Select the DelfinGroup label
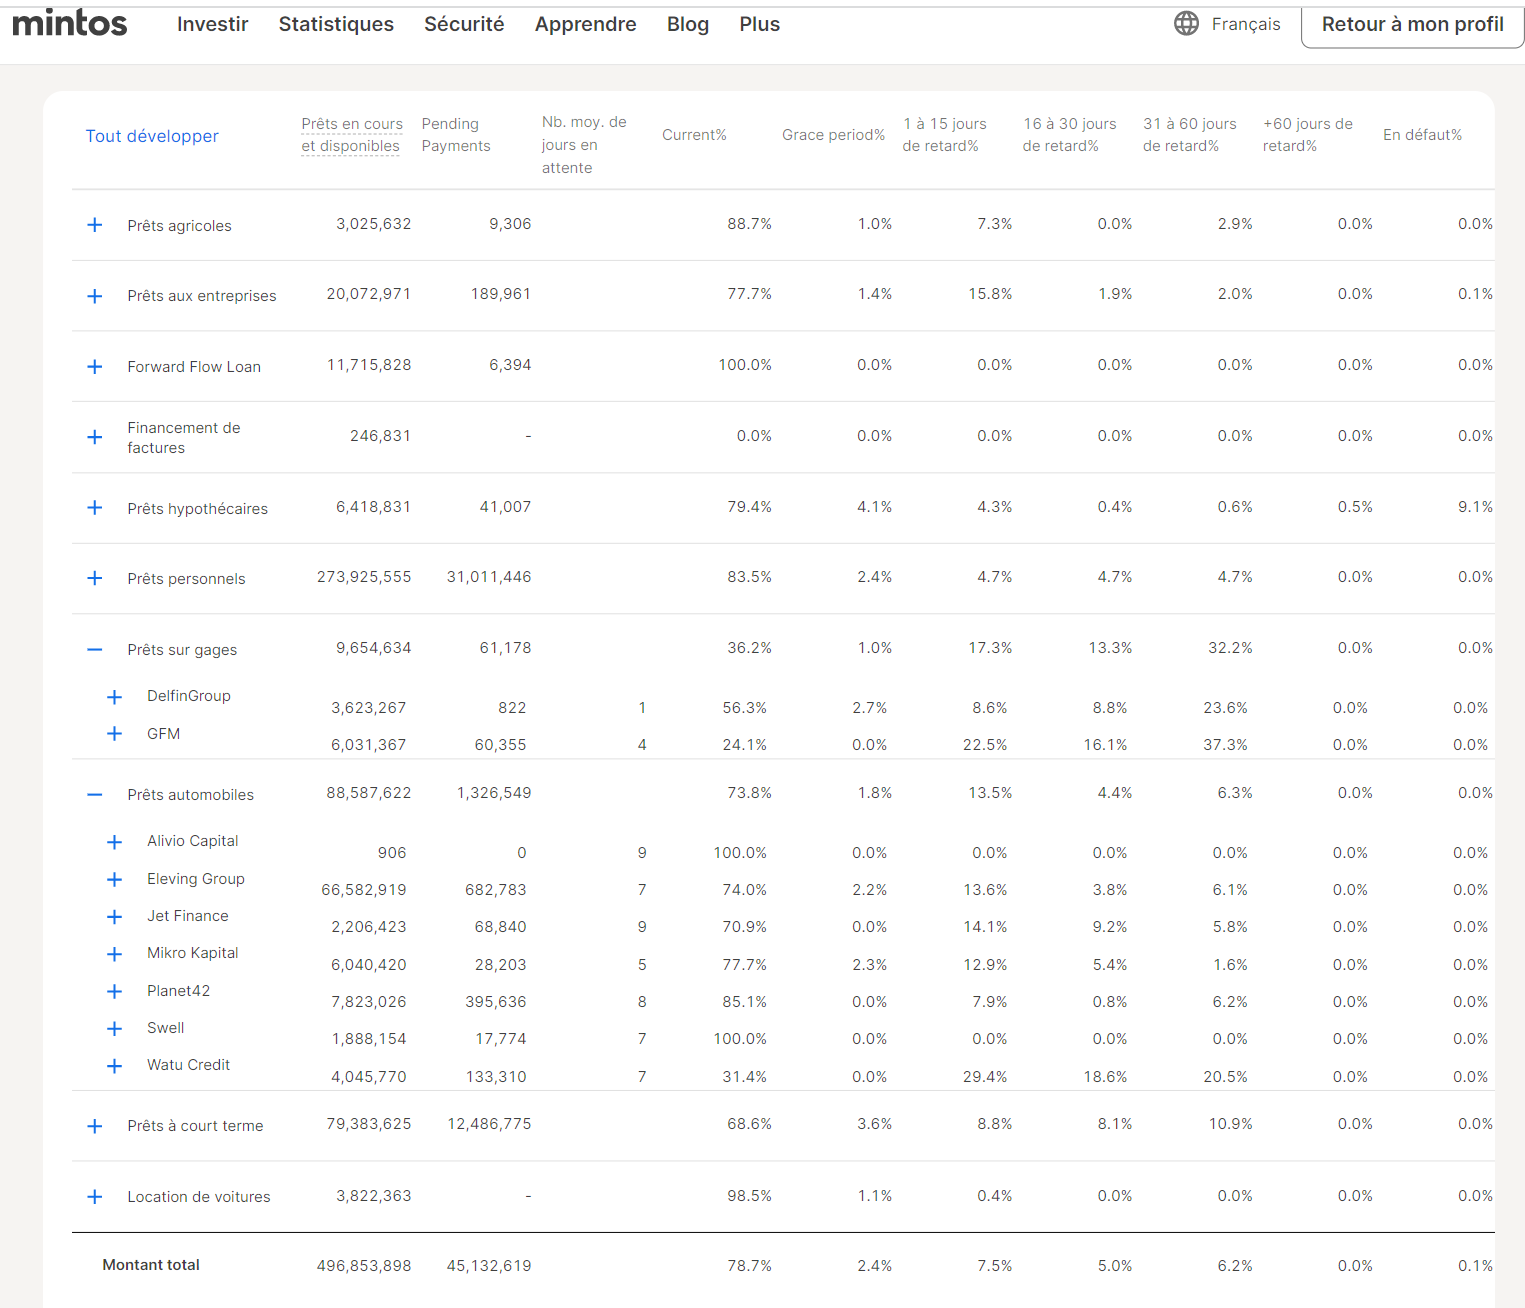1525x1308 pixels. pyautogui.click(x=189, y=696)
